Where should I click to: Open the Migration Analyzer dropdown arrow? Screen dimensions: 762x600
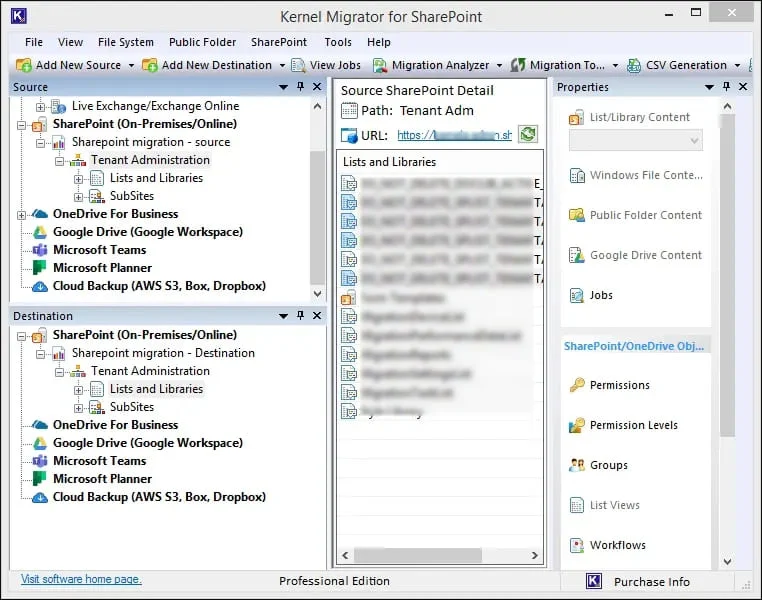(x=499, y=66)
